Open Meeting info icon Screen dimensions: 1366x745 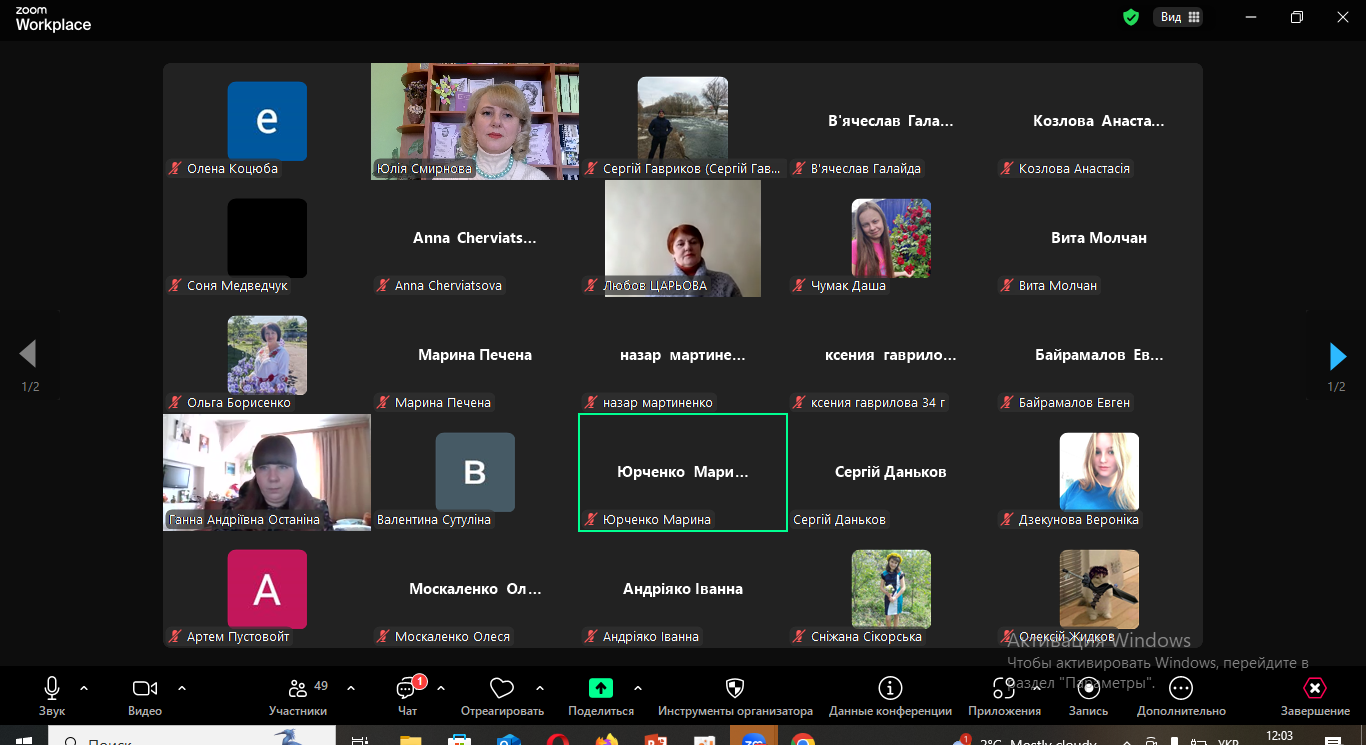[x=890, y=688]
